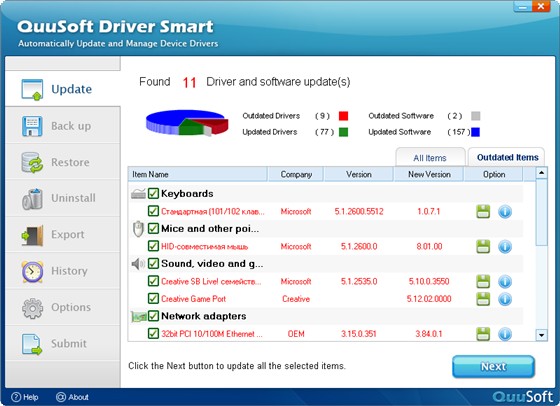Image resolution: width=560 pixels, height=406 pixels.
Task: Uncheck Network adapters group checkbox
Action: 153,316
